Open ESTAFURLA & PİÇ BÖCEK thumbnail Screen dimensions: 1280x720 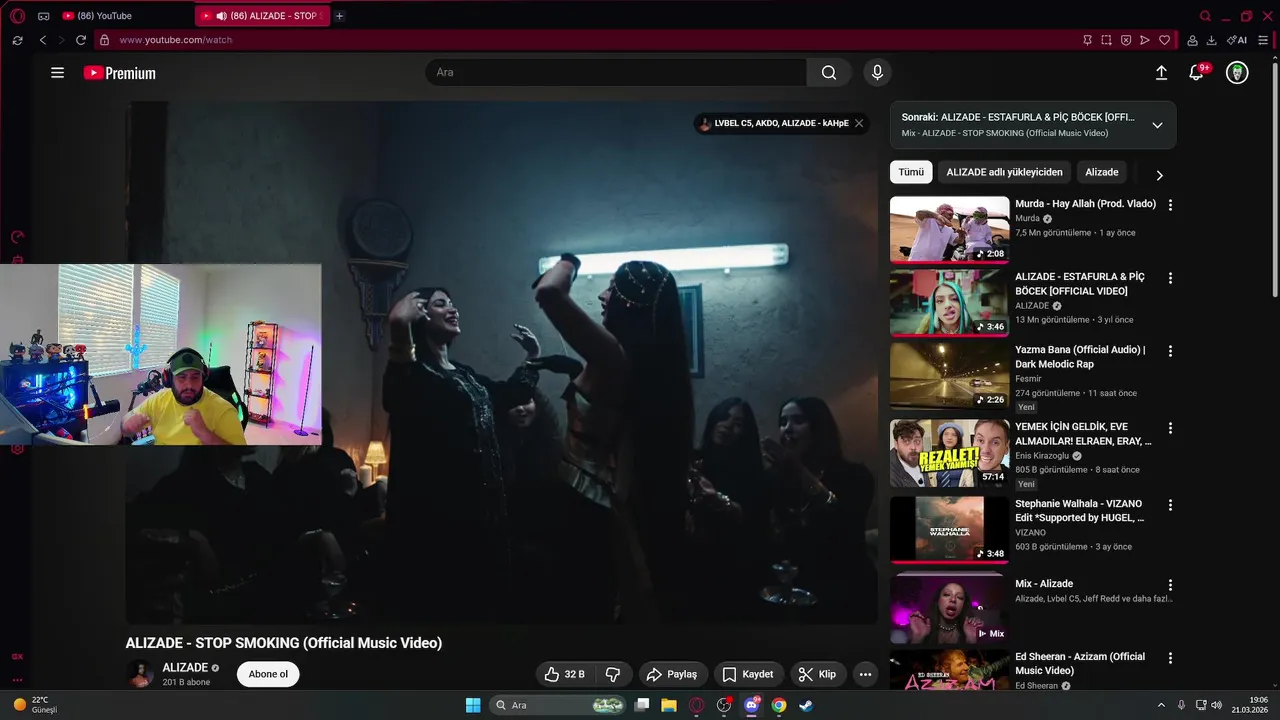pos(949,302)
